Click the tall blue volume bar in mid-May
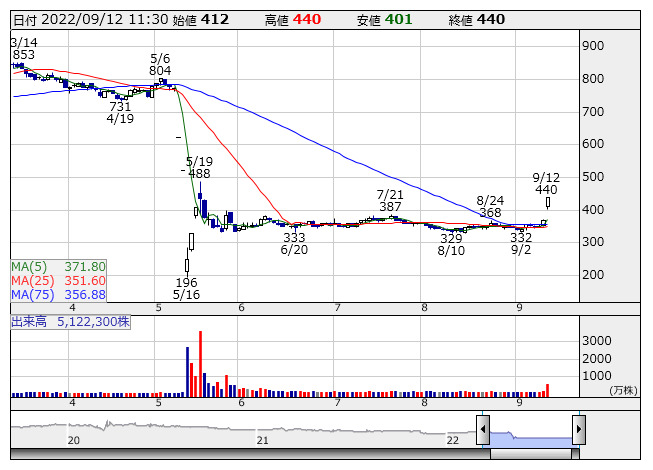The image size is (653, 470). click(x=187, y=372)
